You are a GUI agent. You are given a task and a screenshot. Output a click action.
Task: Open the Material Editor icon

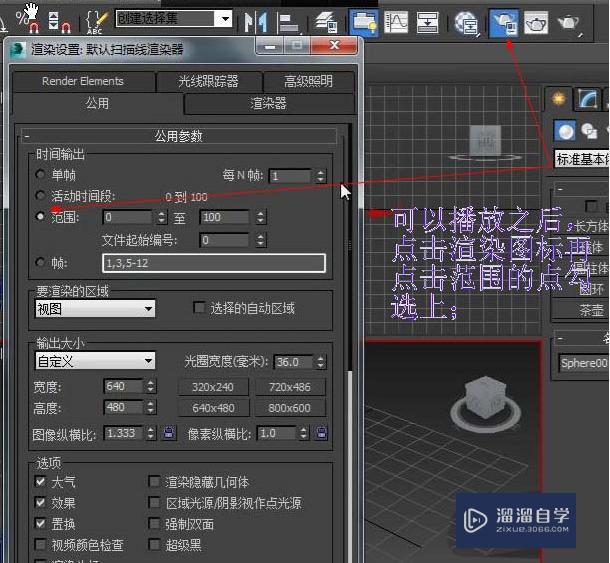pyautogui.click(x=467, y=23)
